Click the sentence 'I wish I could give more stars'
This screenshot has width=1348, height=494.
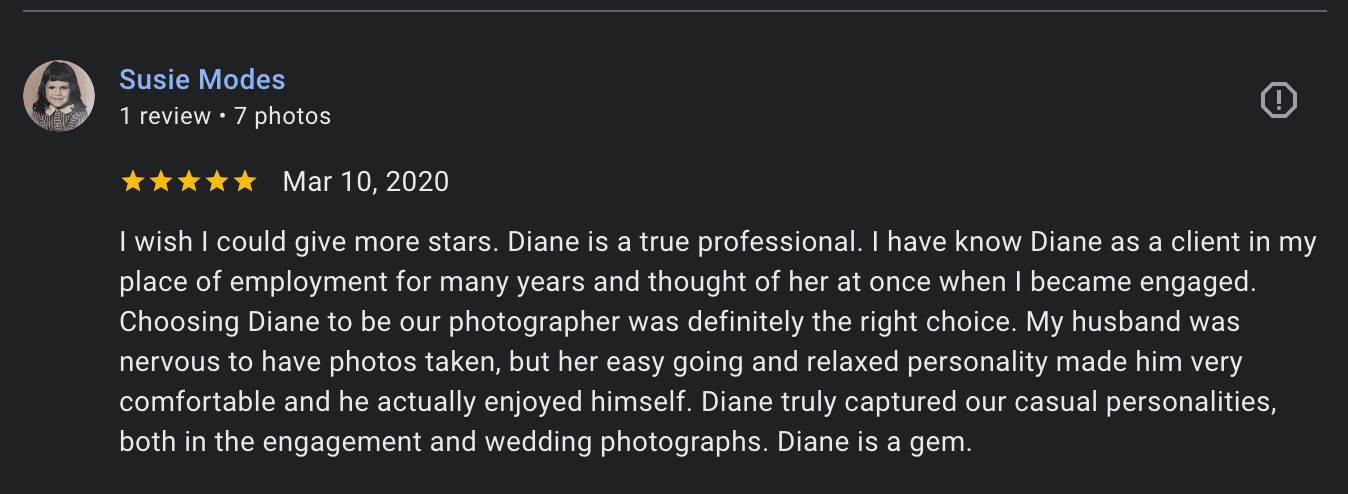[309, 242]
